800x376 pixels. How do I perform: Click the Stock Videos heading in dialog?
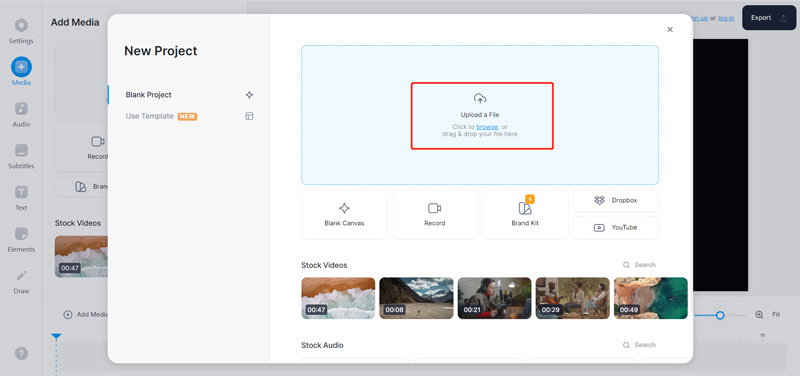pos(324,265)
